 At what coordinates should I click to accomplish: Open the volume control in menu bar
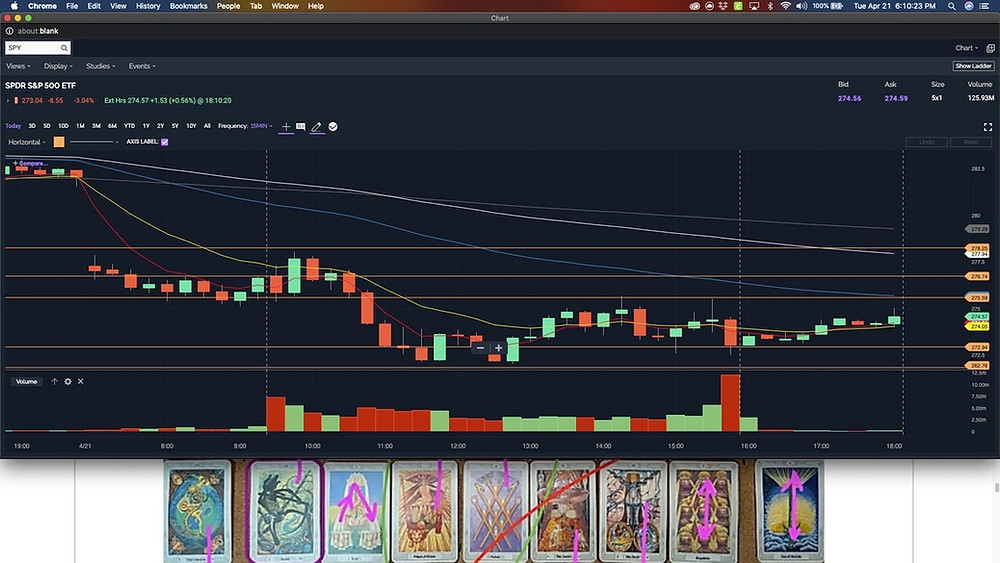[801, 6]
